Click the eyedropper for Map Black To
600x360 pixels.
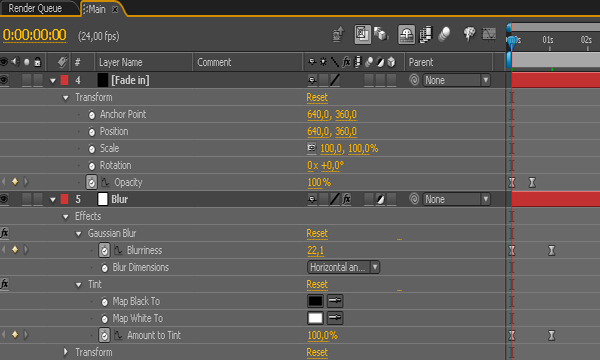coord(335,301)
